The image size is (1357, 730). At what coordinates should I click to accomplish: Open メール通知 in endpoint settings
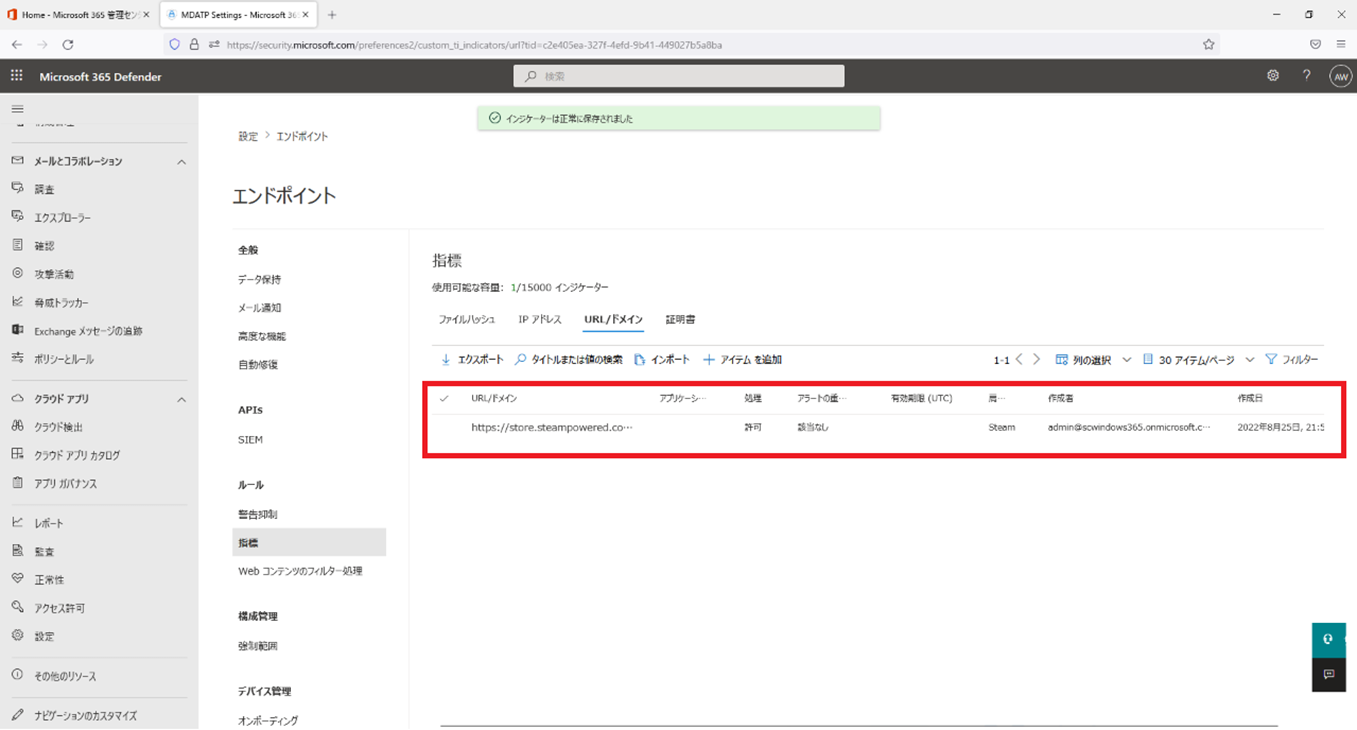pos(259,308)
